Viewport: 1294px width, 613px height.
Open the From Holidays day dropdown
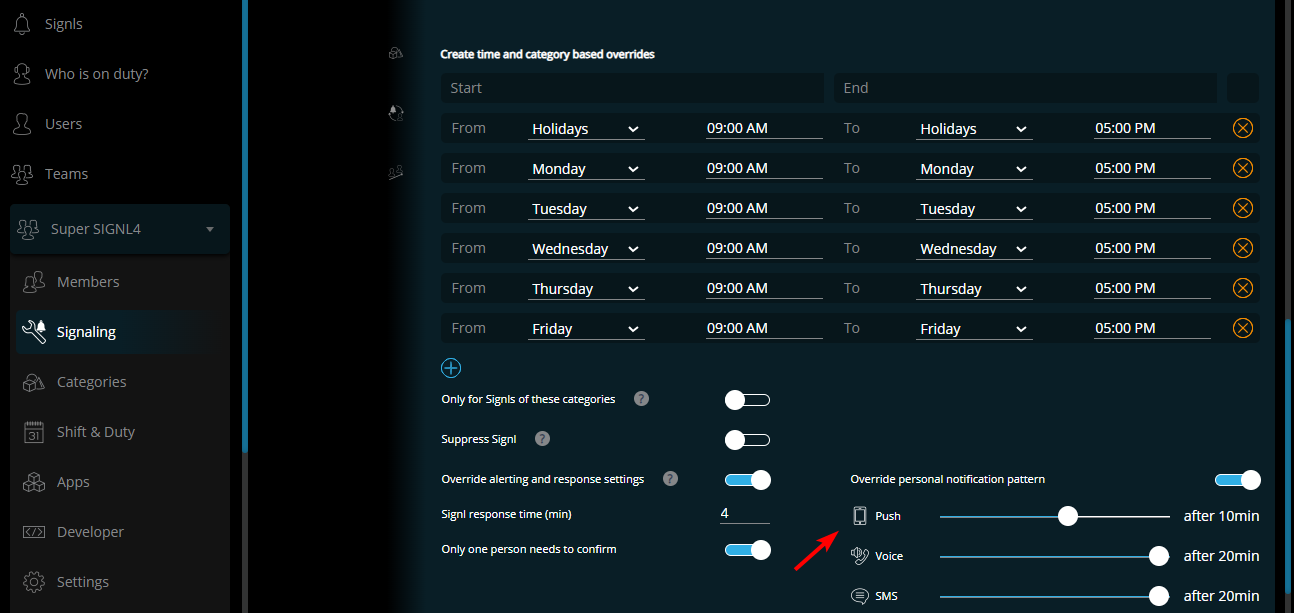coord(586,129)
